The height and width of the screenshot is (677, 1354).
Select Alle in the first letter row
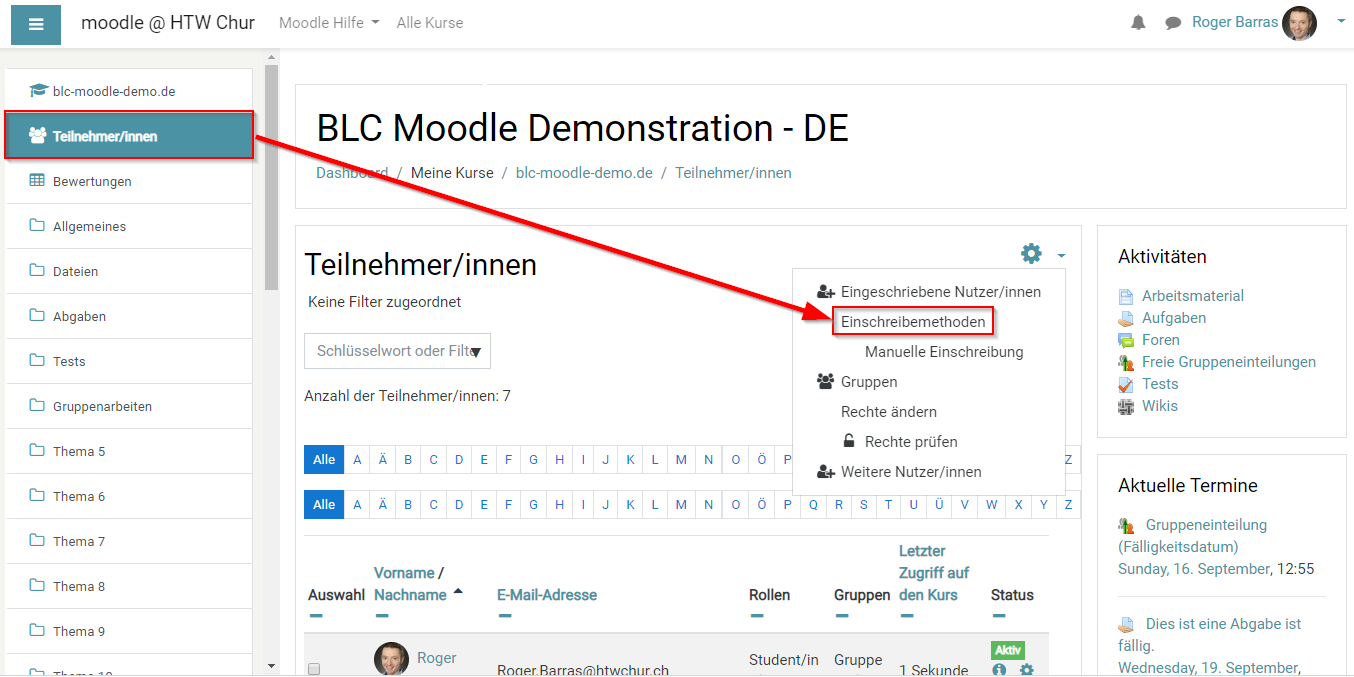click(x=324, y=460)
